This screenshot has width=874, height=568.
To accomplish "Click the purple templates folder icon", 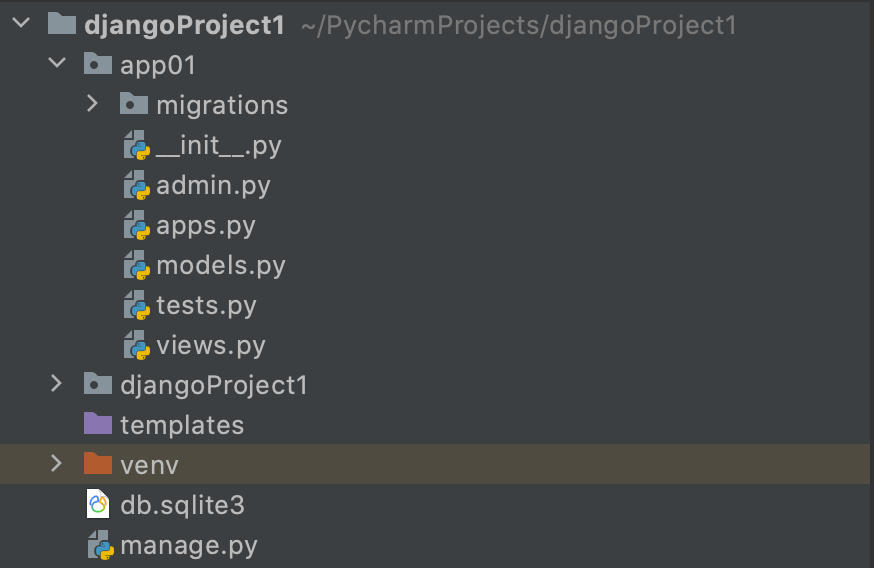I will 98,425.
